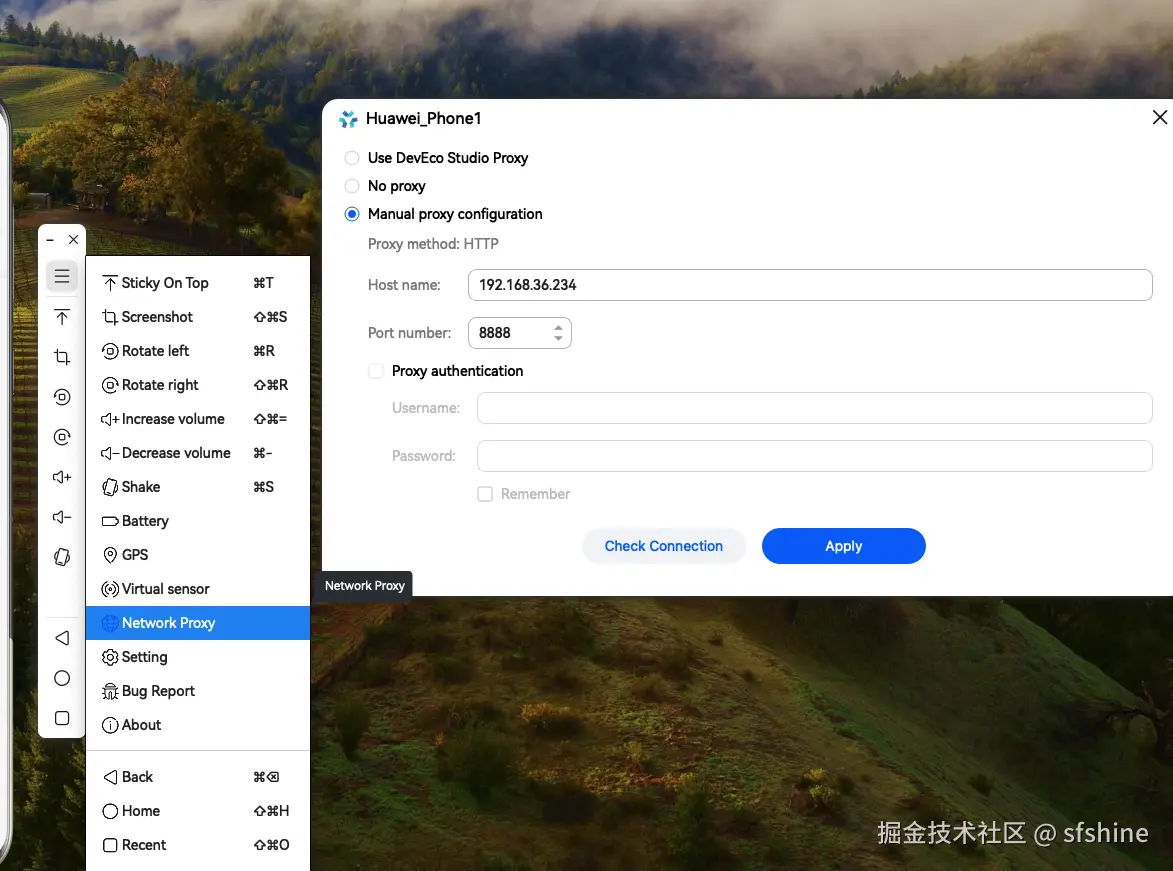This screenshot has height=871, width=1173.
Task: Click the screenshot crop icon in sidebar
Action: click(62, 357)
